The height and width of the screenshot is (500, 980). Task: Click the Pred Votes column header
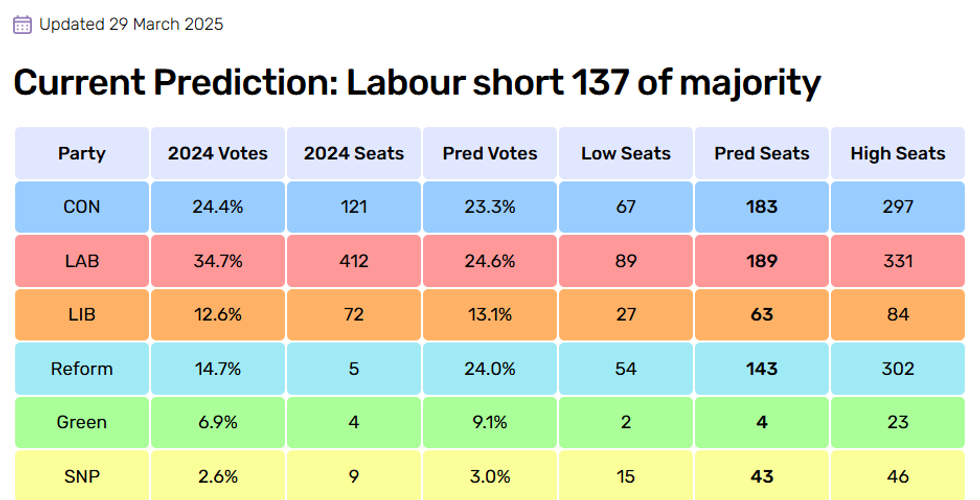pos(490,154)
